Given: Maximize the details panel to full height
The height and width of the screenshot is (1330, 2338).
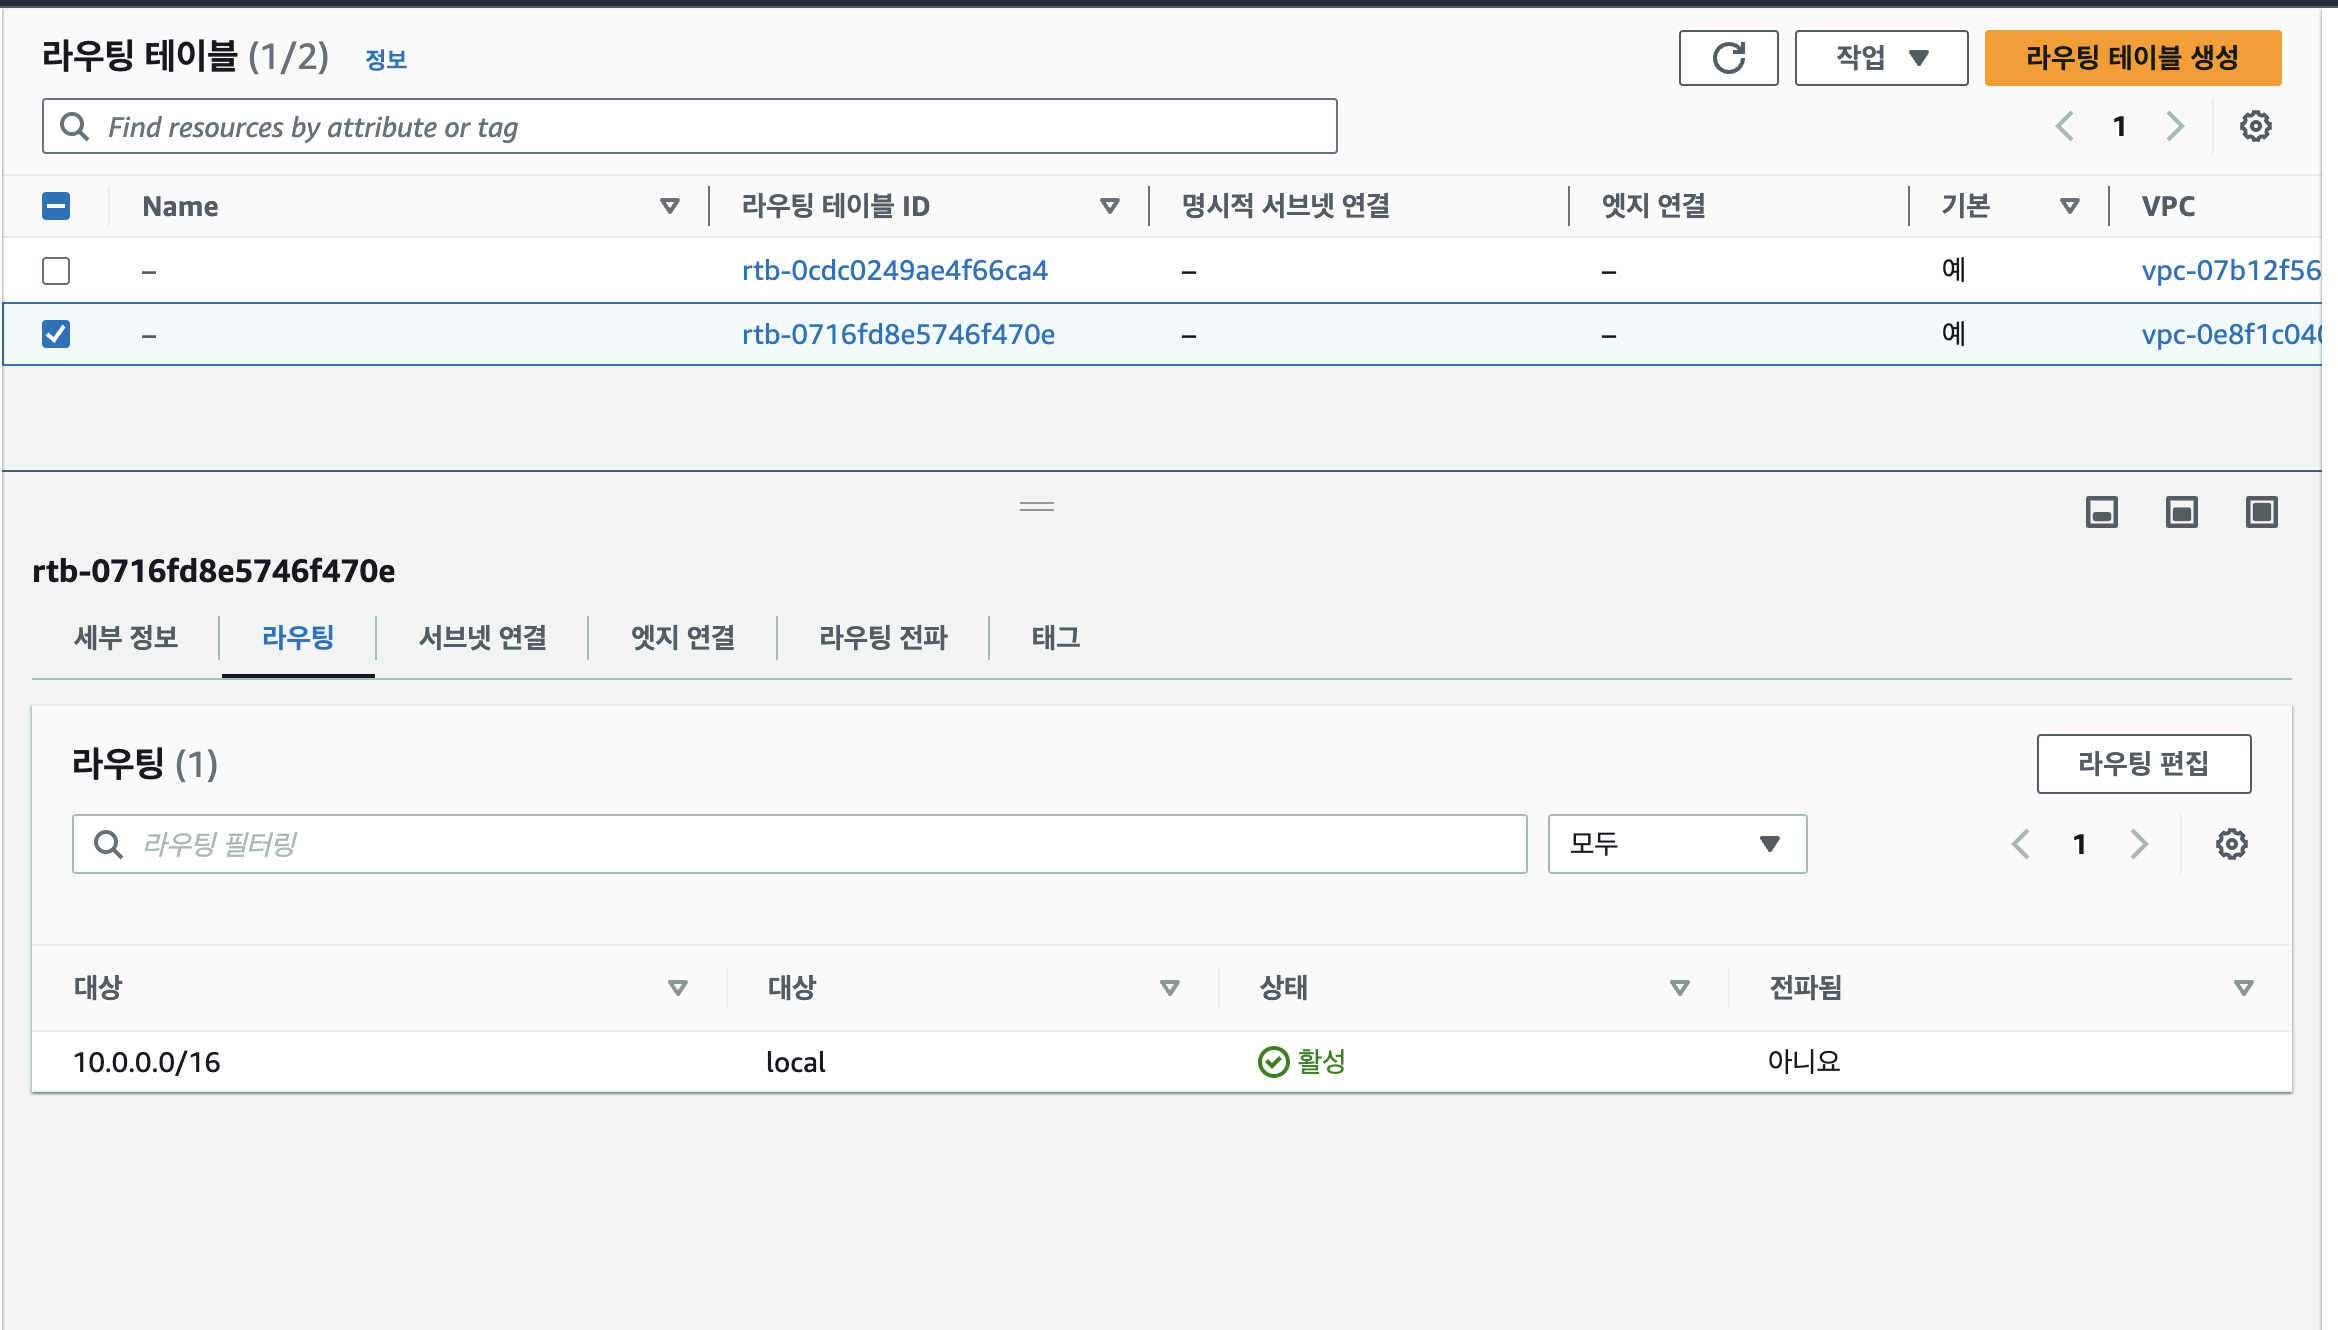Looking at the screenshot, I should (x=2261, y=512).
